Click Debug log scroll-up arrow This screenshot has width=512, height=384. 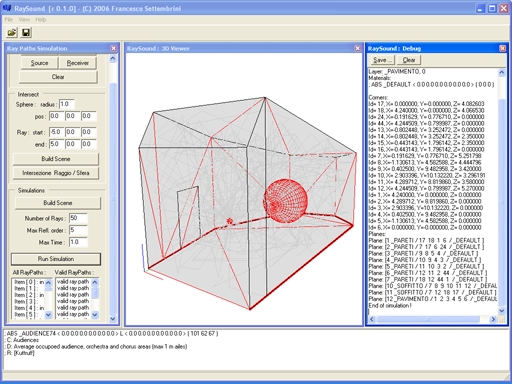(502, 72)
